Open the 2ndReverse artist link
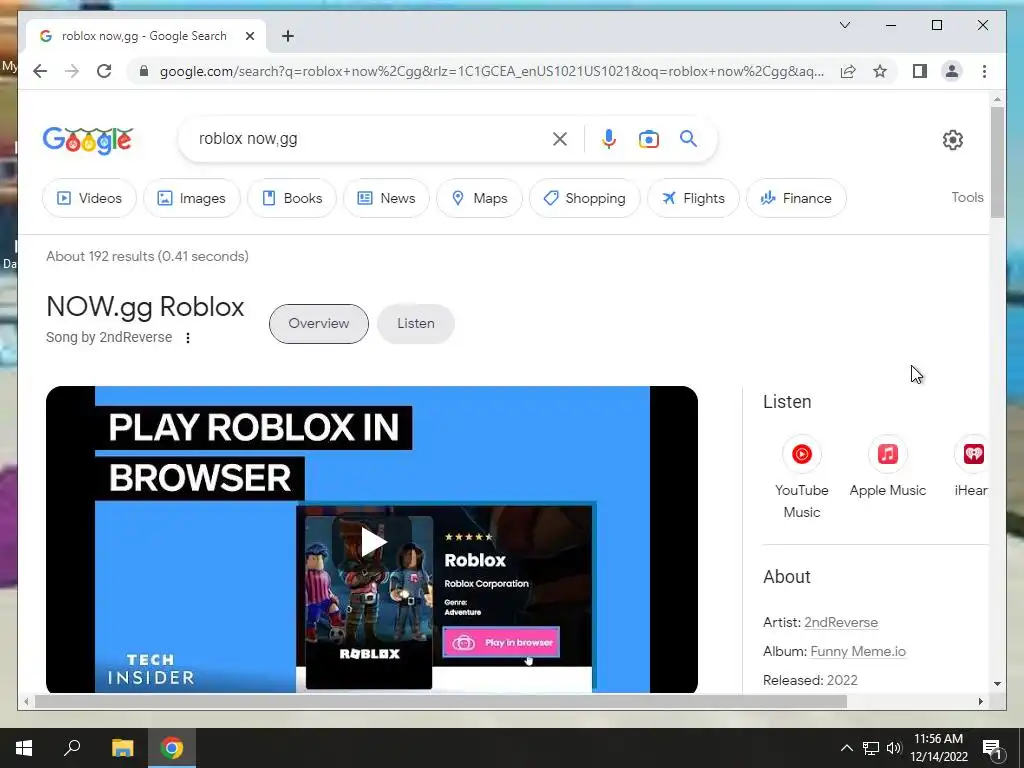The width and height of the screenshot is (1024, 768). (840, 622)
